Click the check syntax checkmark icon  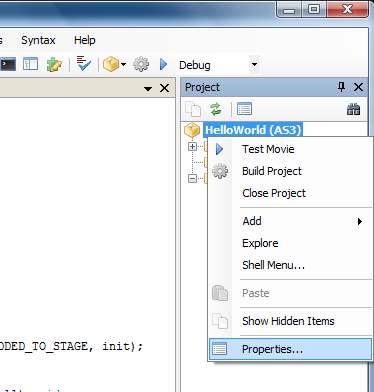pyautogui.click(x=83, y=63)
